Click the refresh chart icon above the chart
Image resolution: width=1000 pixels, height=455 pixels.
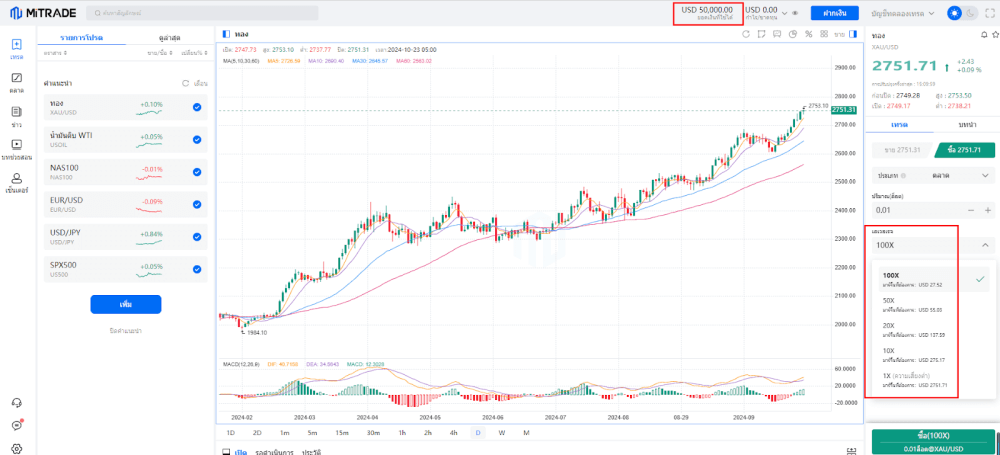[746, 34]
